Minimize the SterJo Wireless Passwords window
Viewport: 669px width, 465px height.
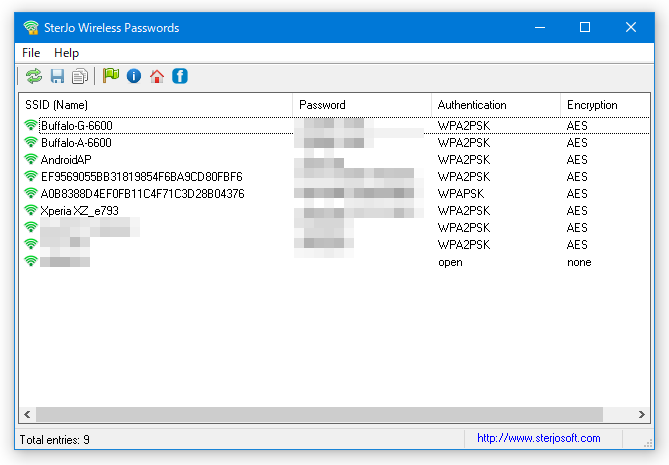tap(540, 27)
